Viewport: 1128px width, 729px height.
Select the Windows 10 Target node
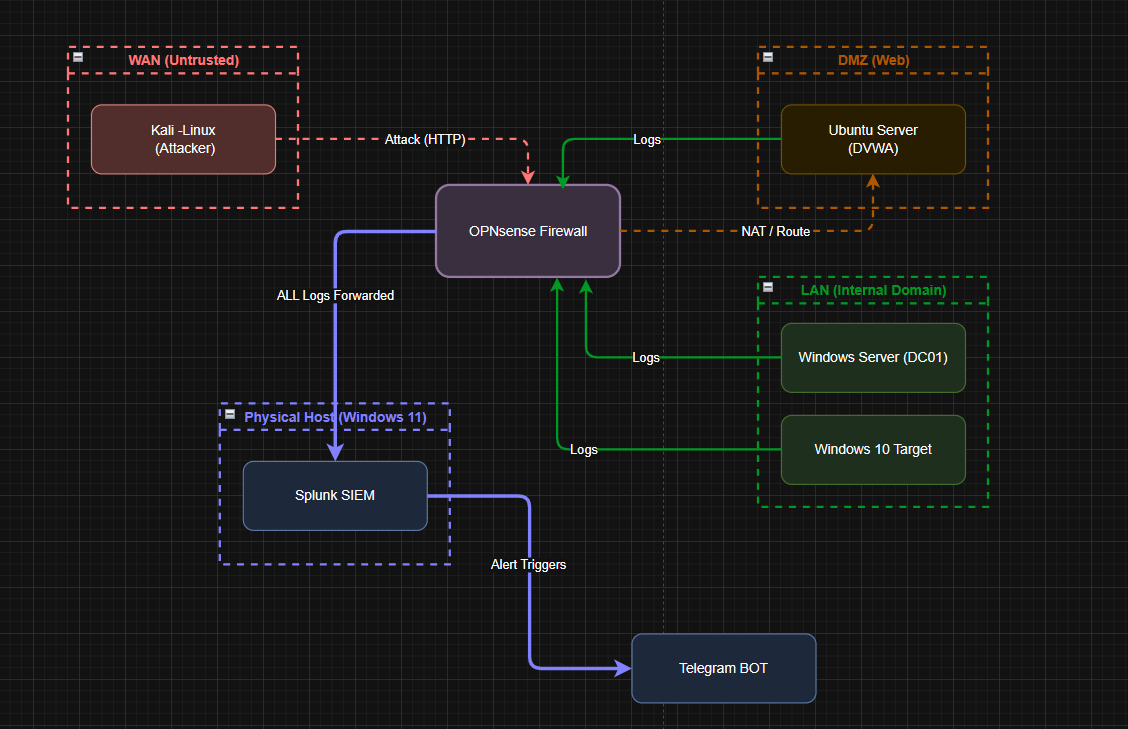coord(873,450)
